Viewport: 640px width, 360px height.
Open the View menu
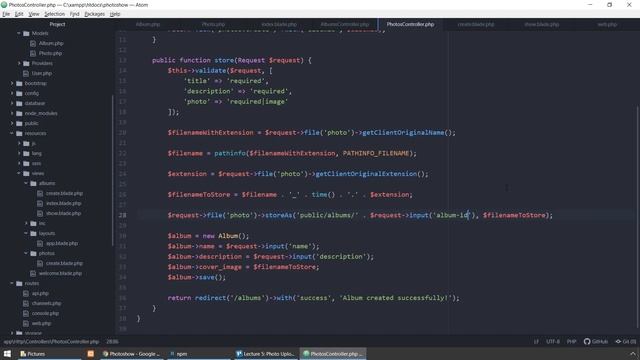tap(34, 14)
